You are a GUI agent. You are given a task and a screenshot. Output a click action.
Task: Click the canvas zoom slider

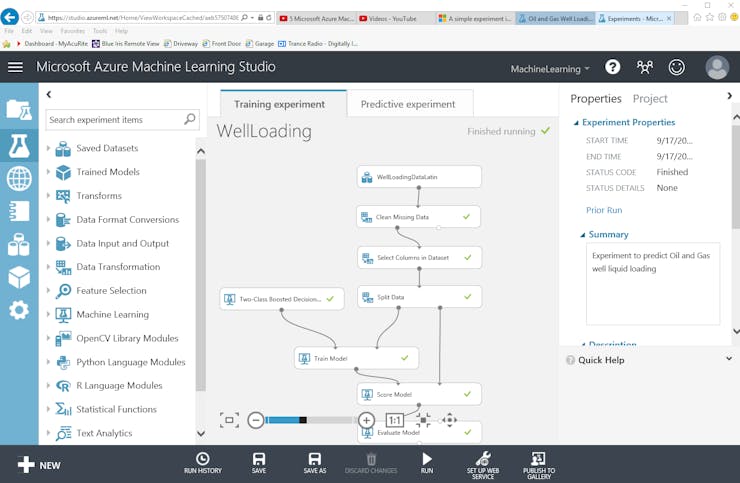pos(310,420)
